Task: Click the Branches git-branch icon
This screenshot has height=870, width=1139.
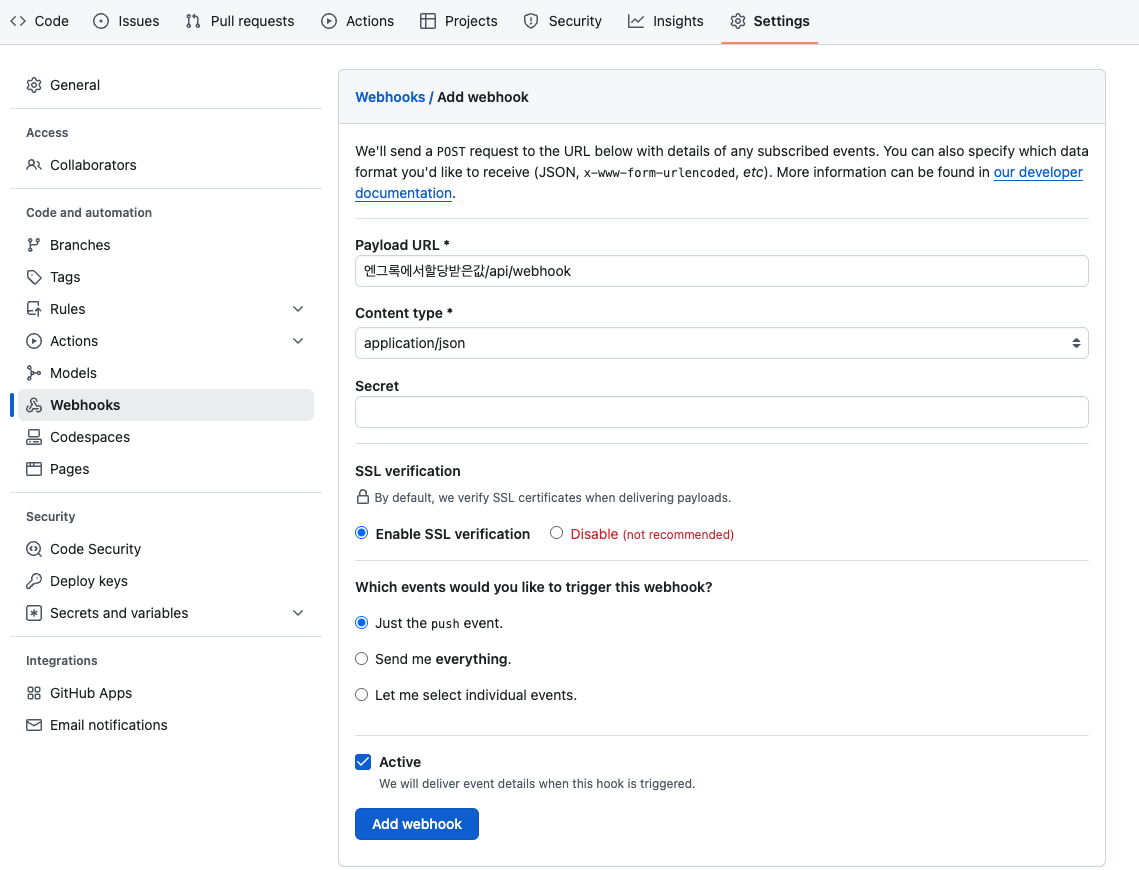Action: (x=34, y=245)
